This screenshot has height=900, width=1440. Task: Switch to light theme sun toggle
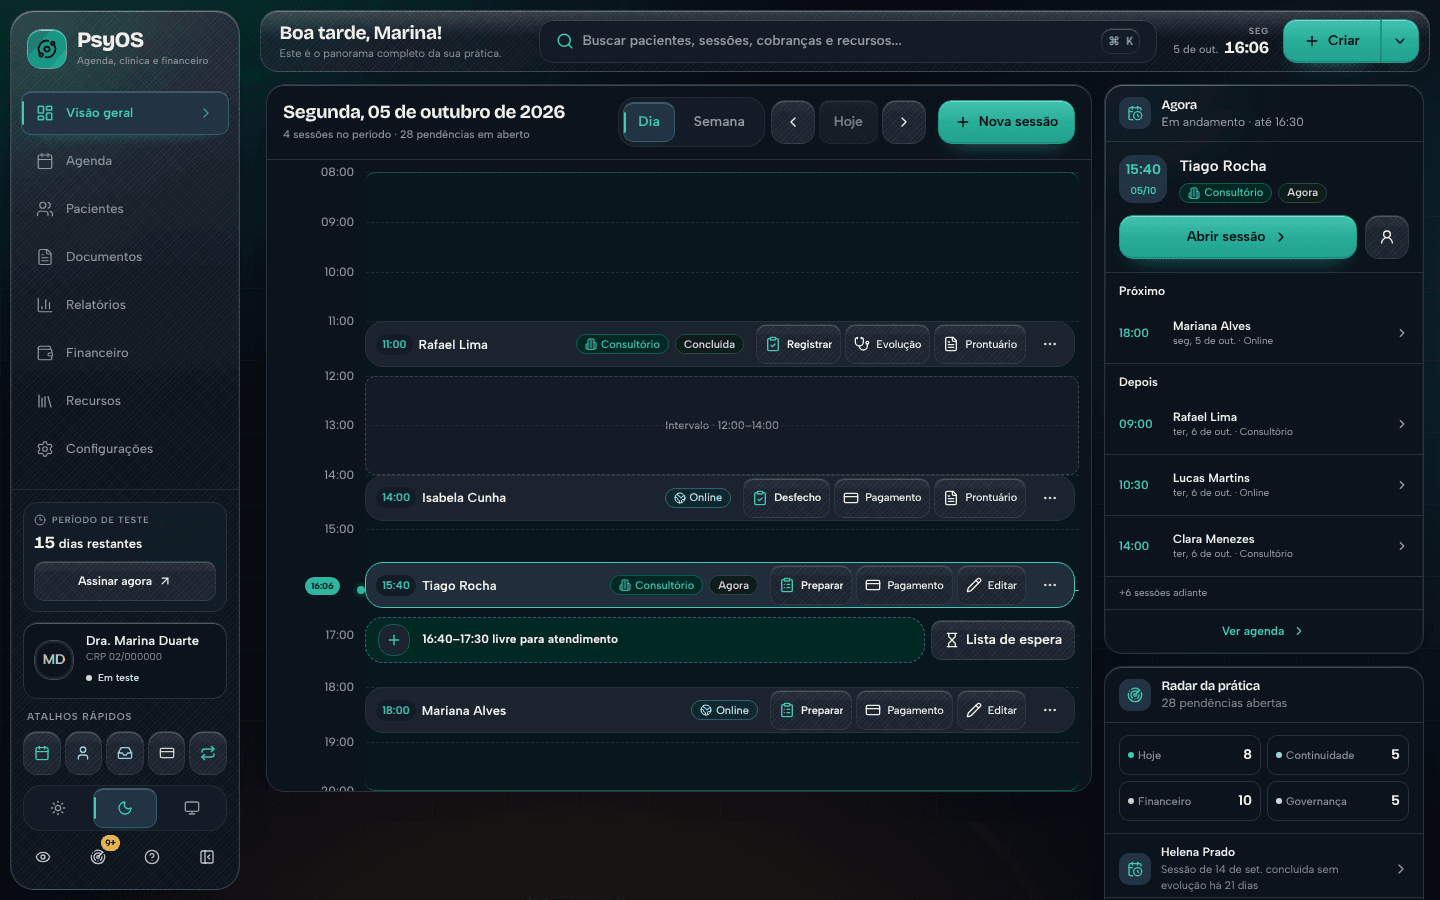point(58,808)
